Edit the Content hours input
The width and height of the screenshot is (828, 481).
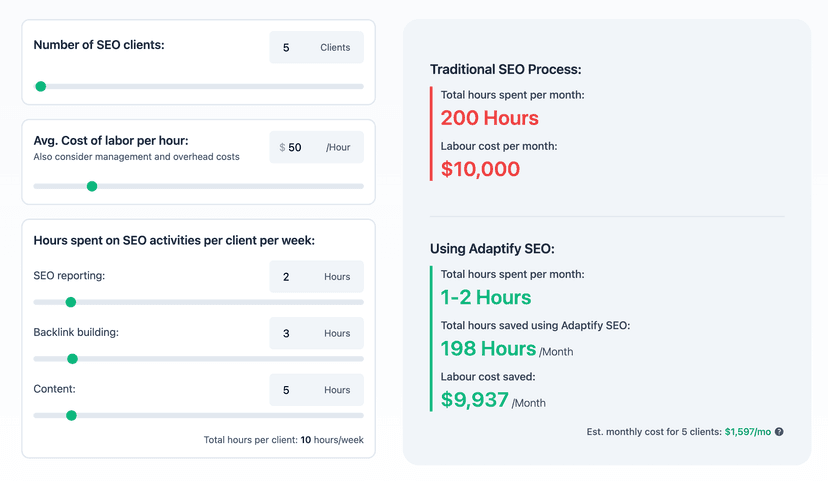[316, 390]
